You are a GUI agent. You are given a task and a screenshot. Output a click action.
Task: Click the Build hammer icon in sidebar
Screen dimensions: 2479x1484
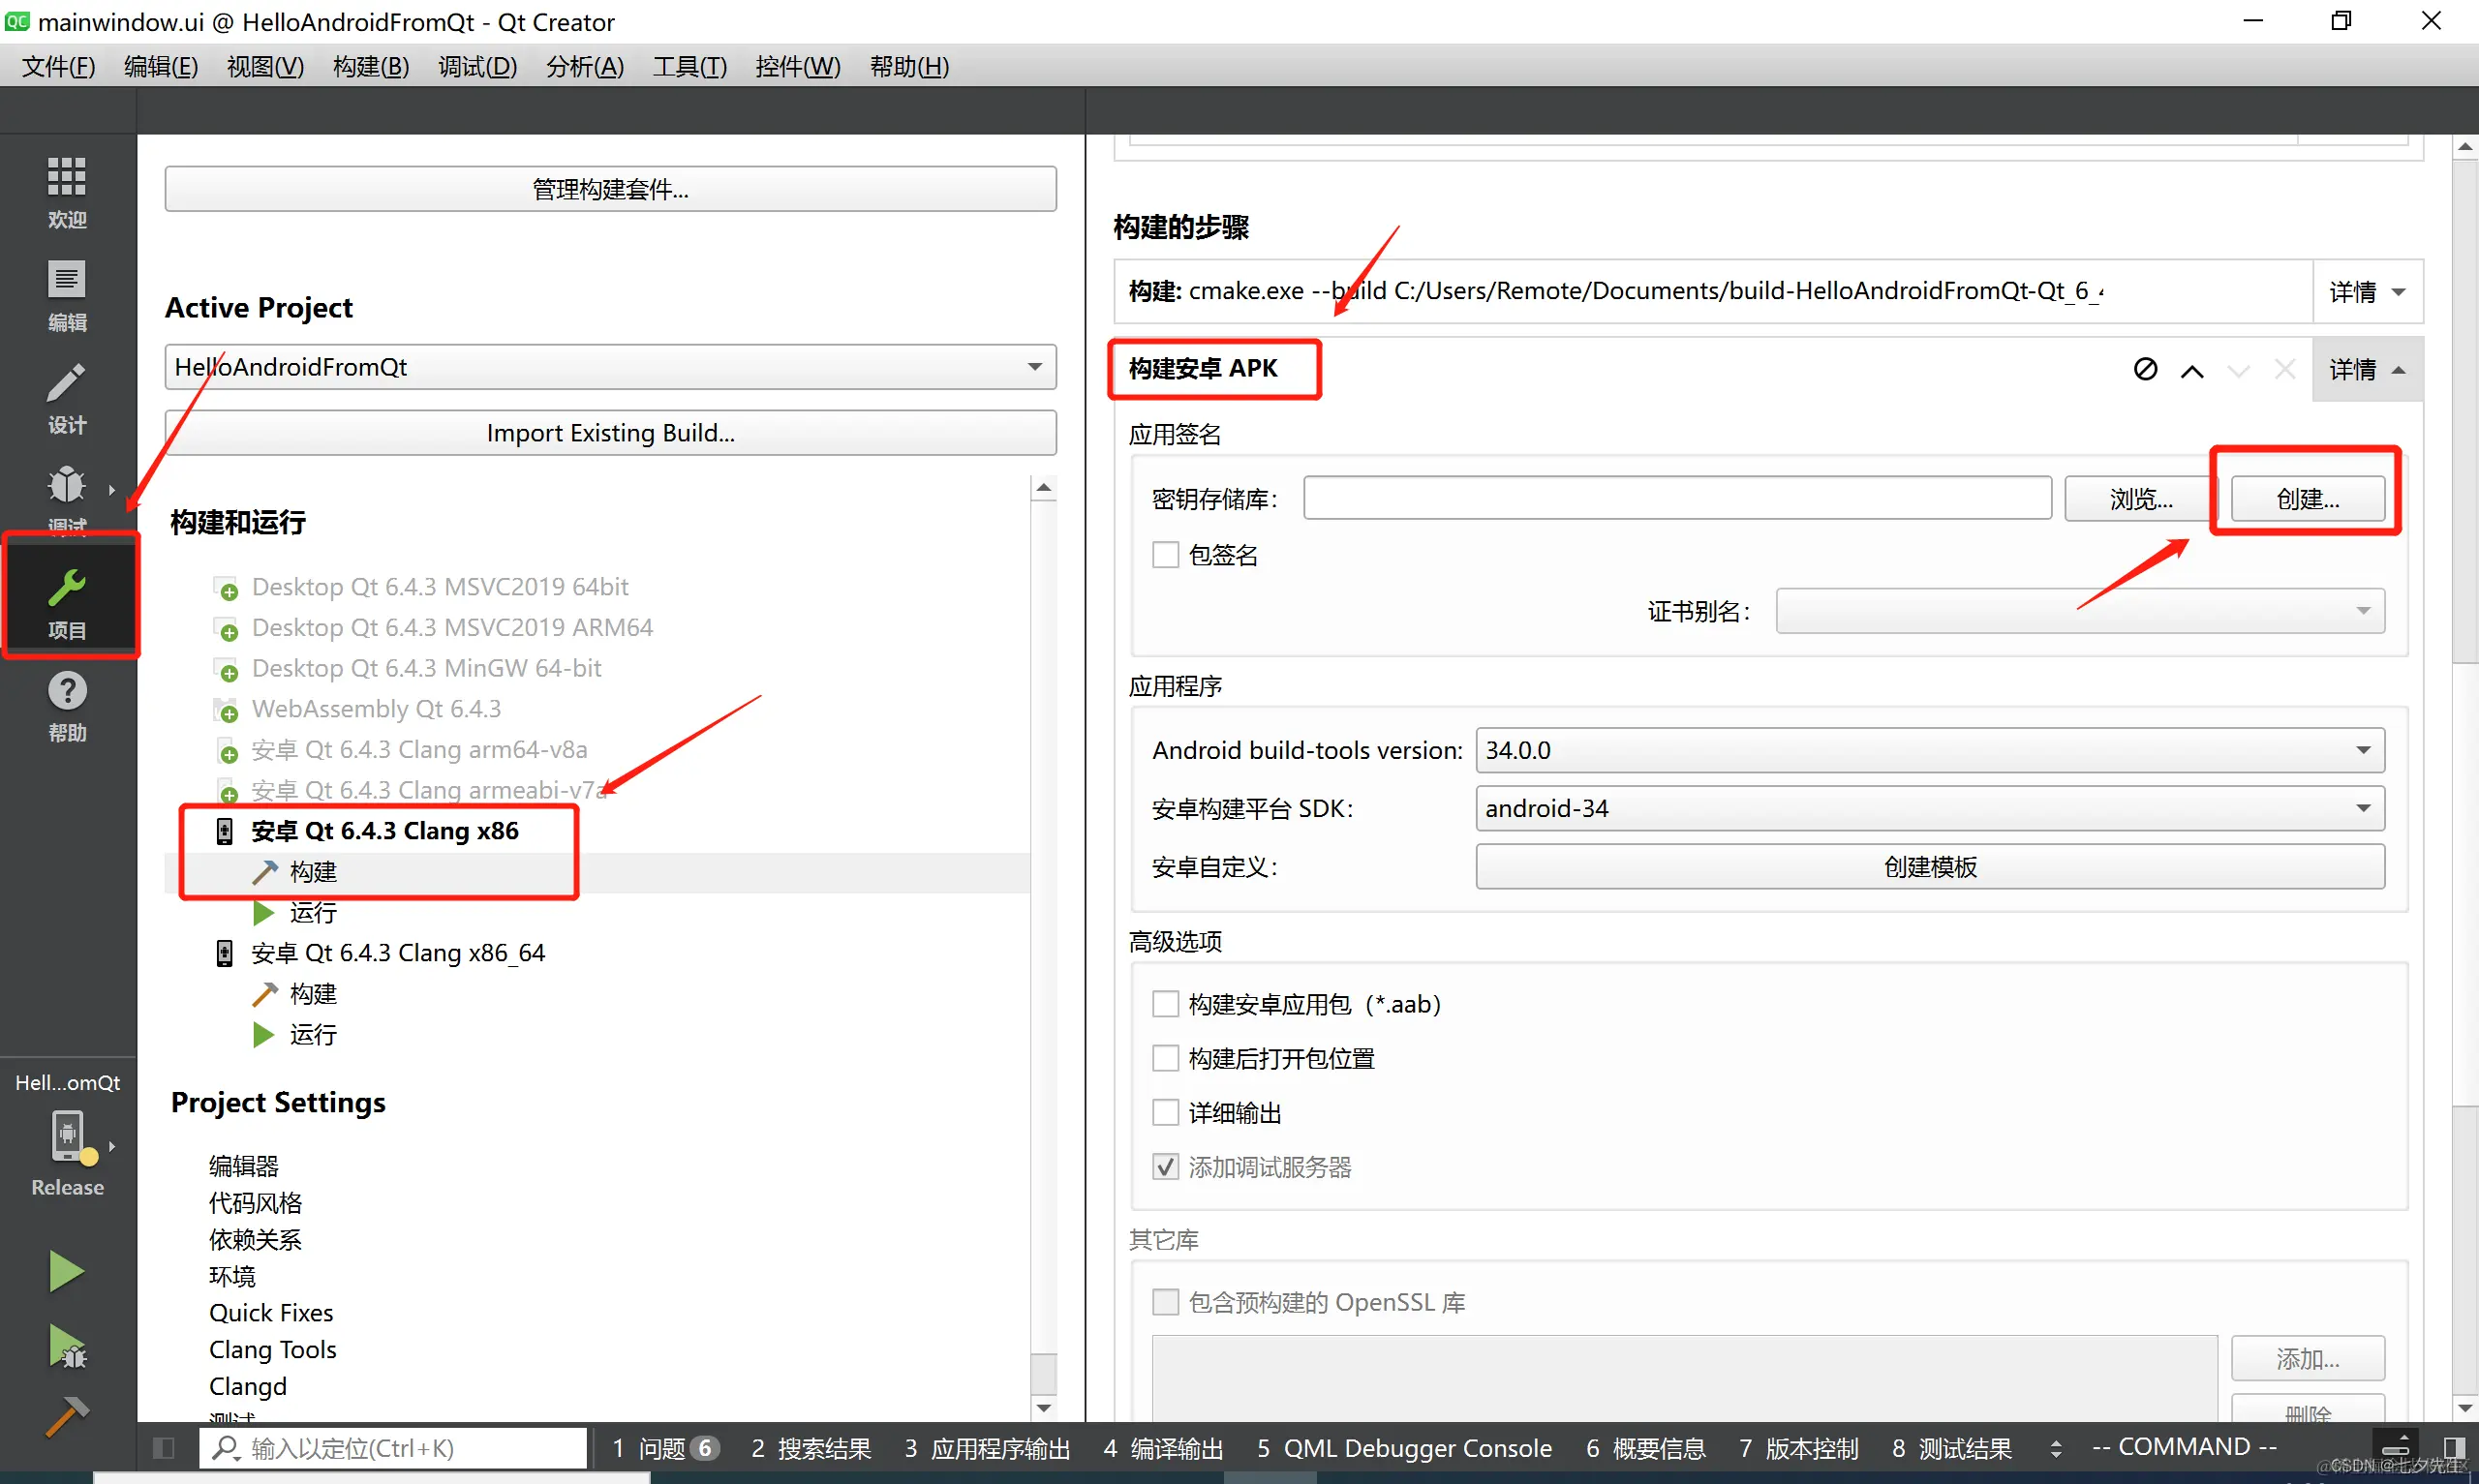click(66, 1416)
